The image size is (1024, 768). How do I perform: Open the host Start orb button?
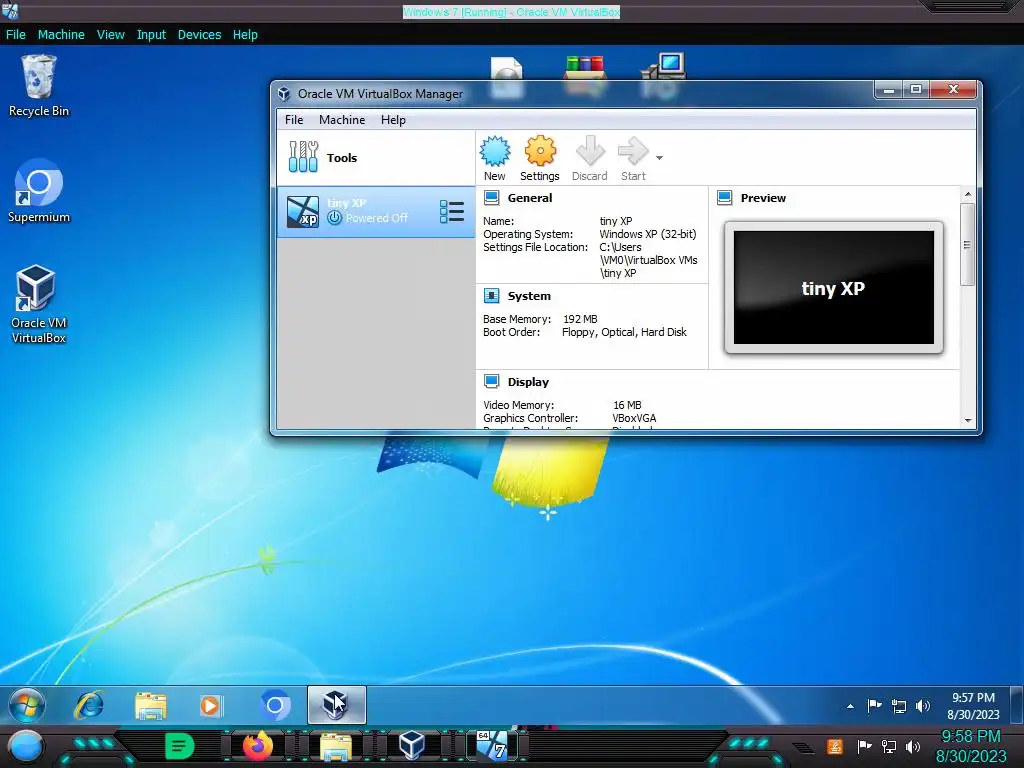pyautogui.click(x=25, y=746)
